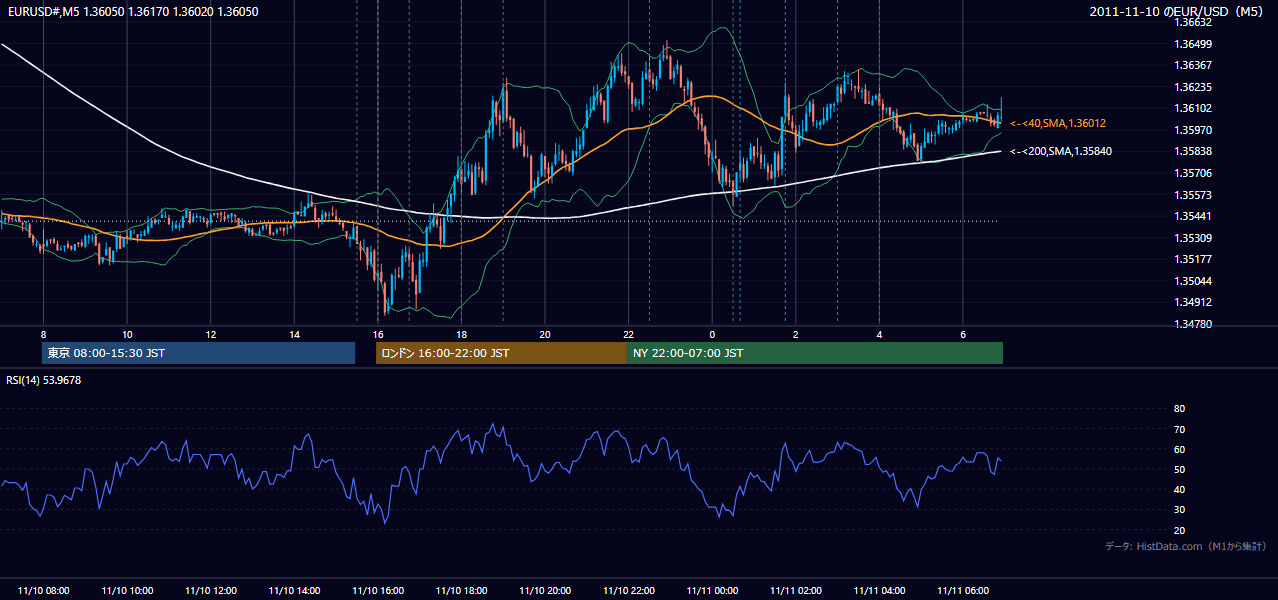Click the 11/10 12:00 time label

pos(211,591)
